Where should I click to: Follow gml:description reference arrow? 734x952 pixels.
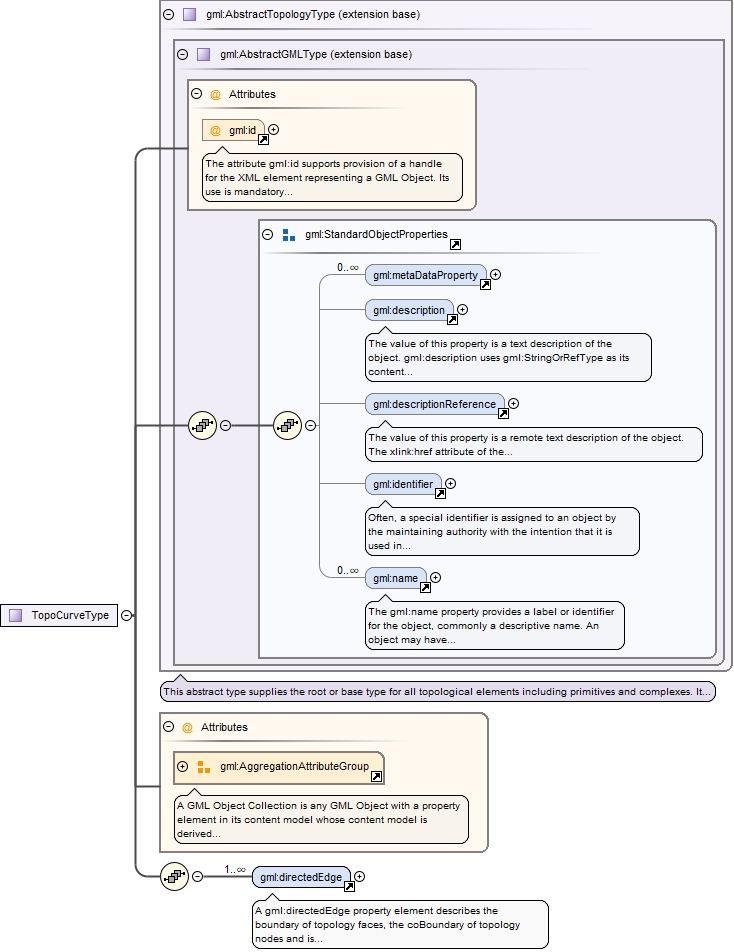click(452, 319)
